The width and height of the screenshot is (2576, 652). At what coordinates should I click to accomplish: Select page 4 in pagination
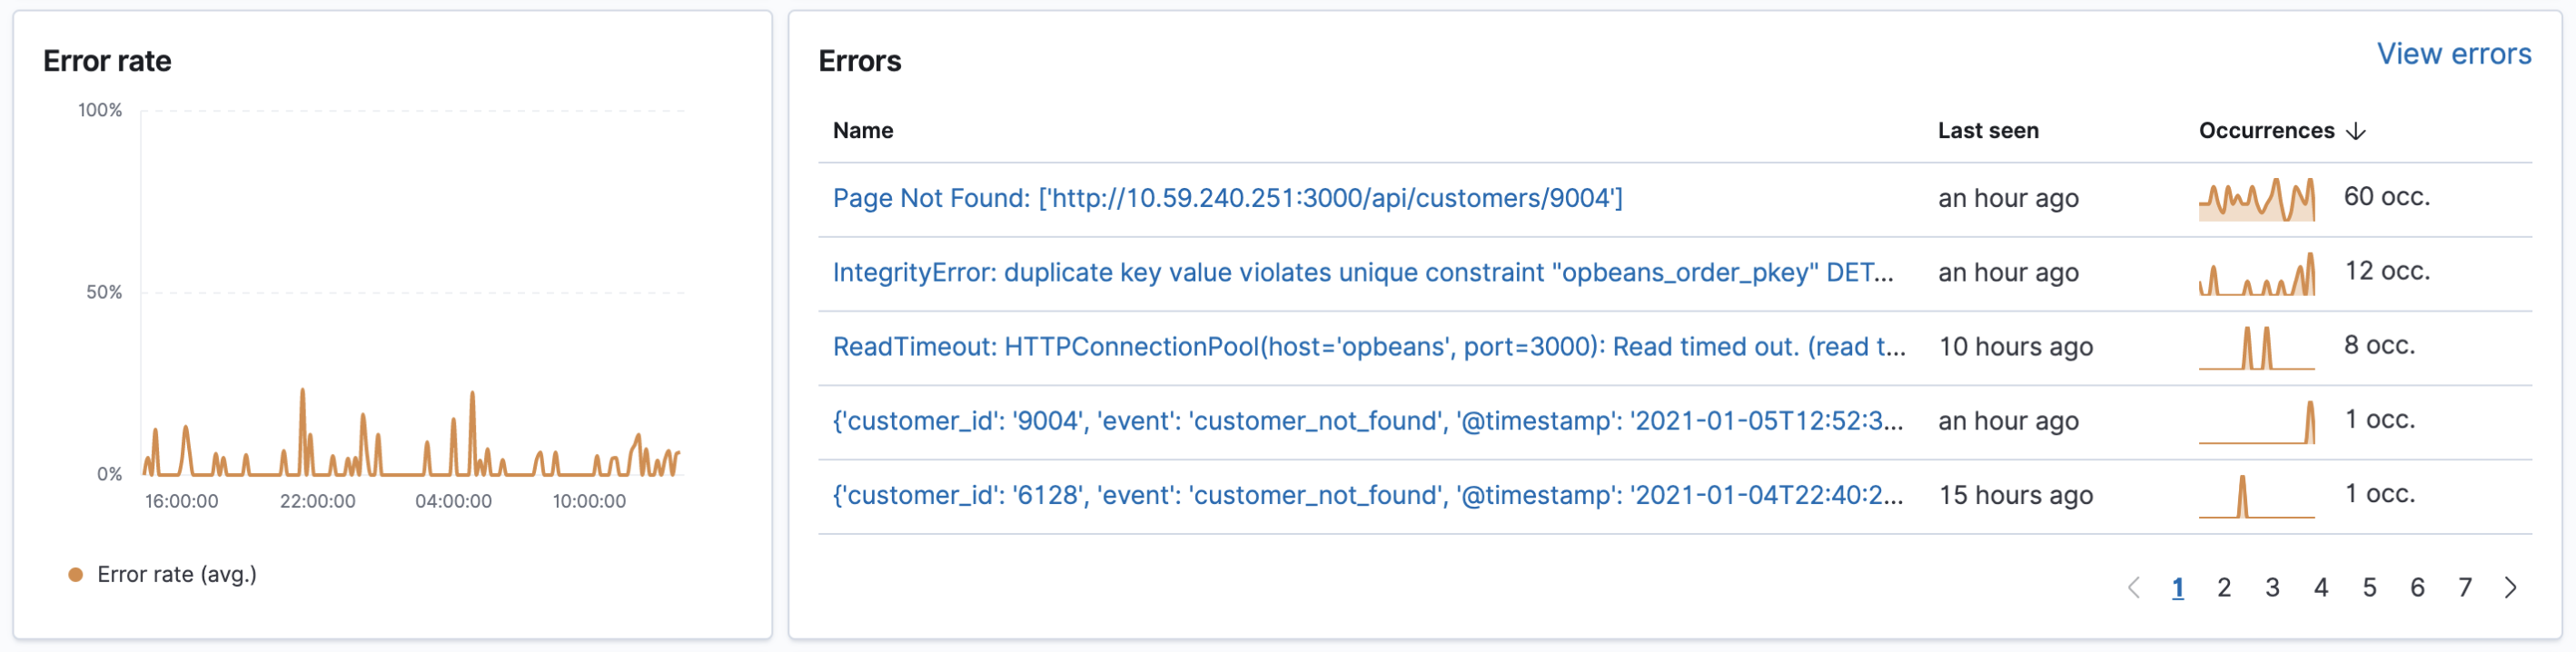(2321, 588)
